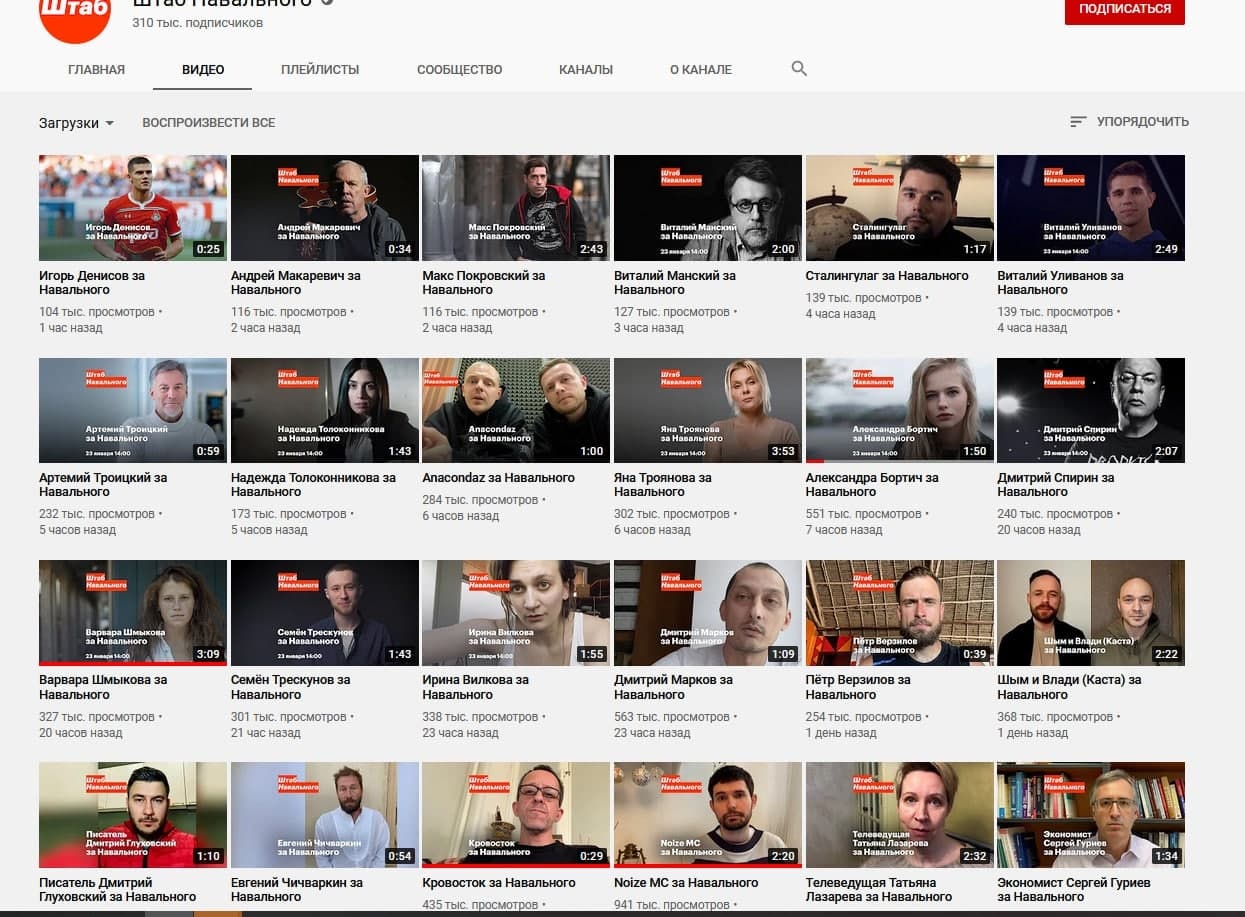Open Писатель Дмитрий Глуховский video thumbnail
1245x917 pixels.
click(133, 815)
